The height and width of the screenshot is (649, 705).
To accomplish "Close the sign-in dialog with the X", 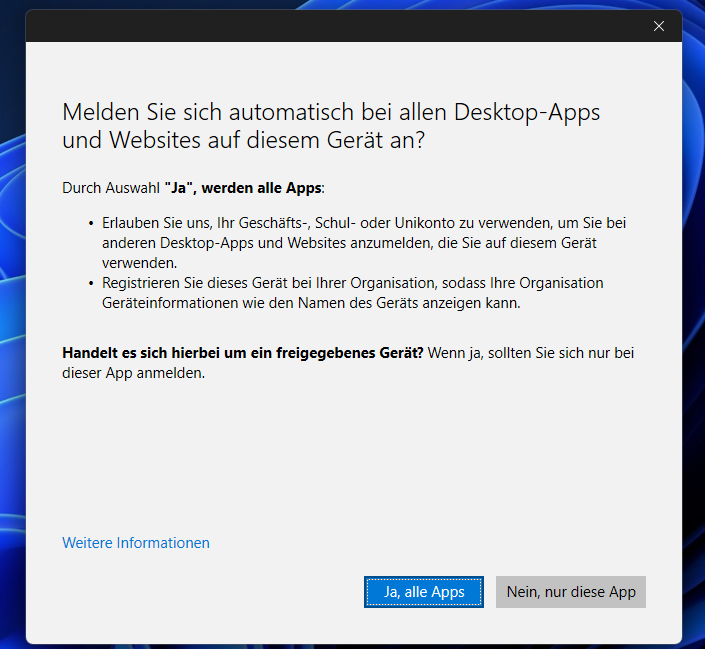I will click(659, 26).
